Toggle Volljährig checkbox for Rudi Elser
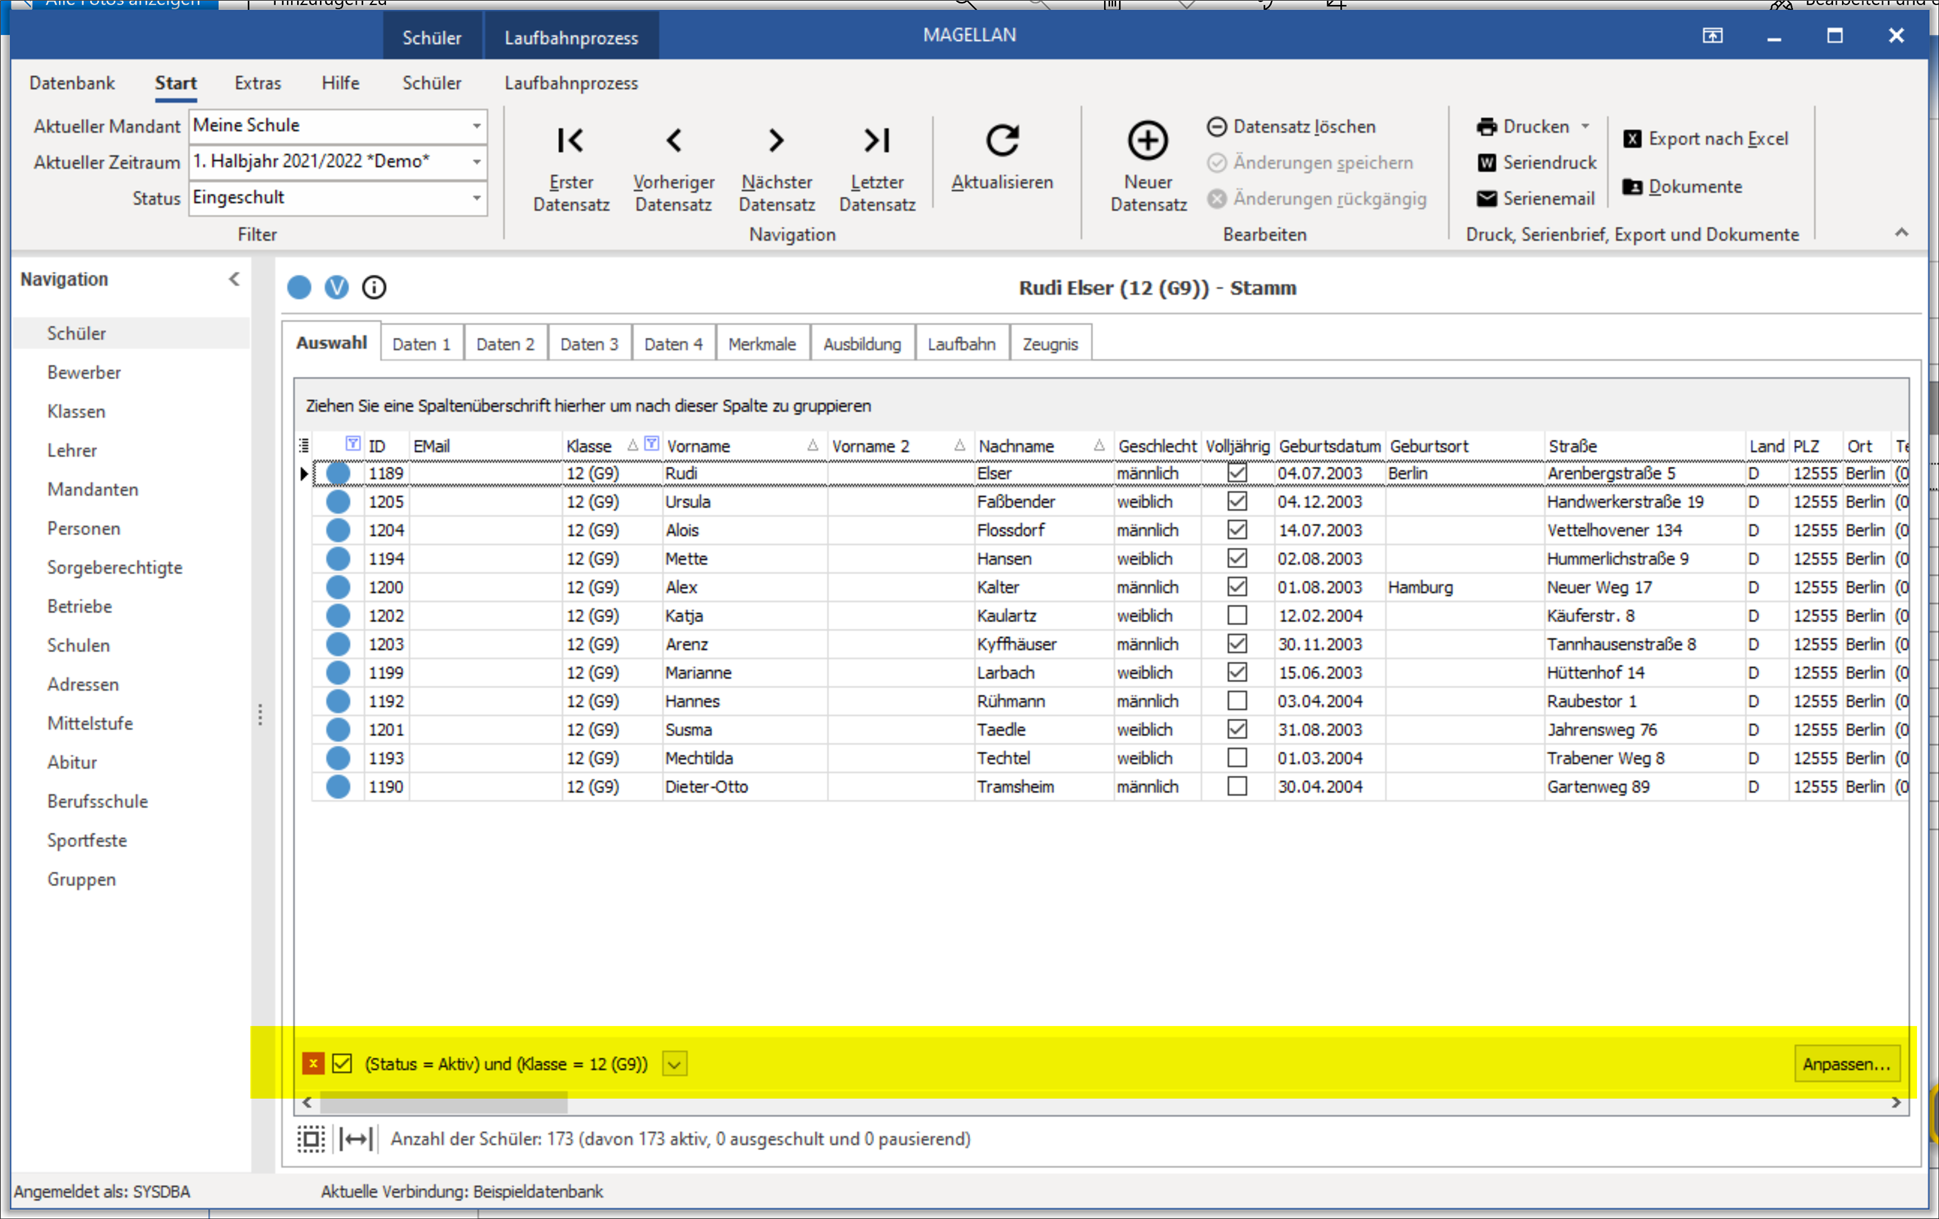 click(x=1237, y=473)
